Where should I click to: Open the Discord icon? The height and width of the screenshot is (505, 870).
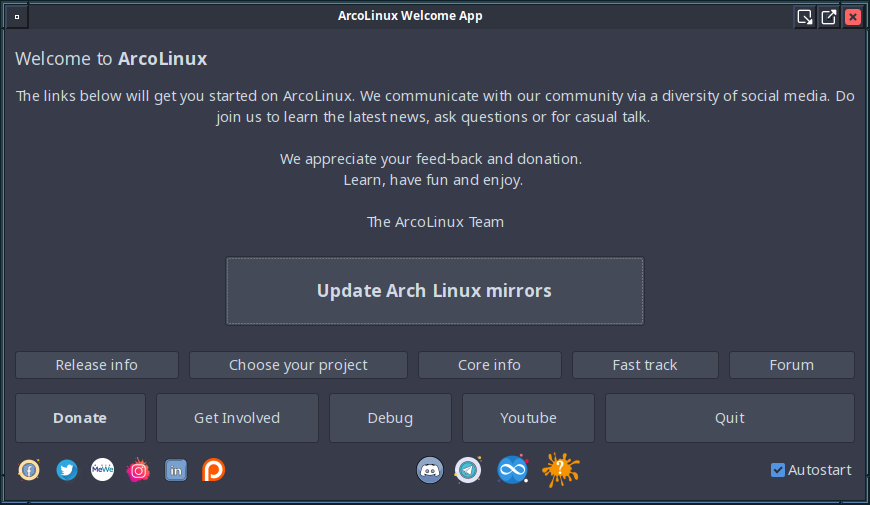430,470
